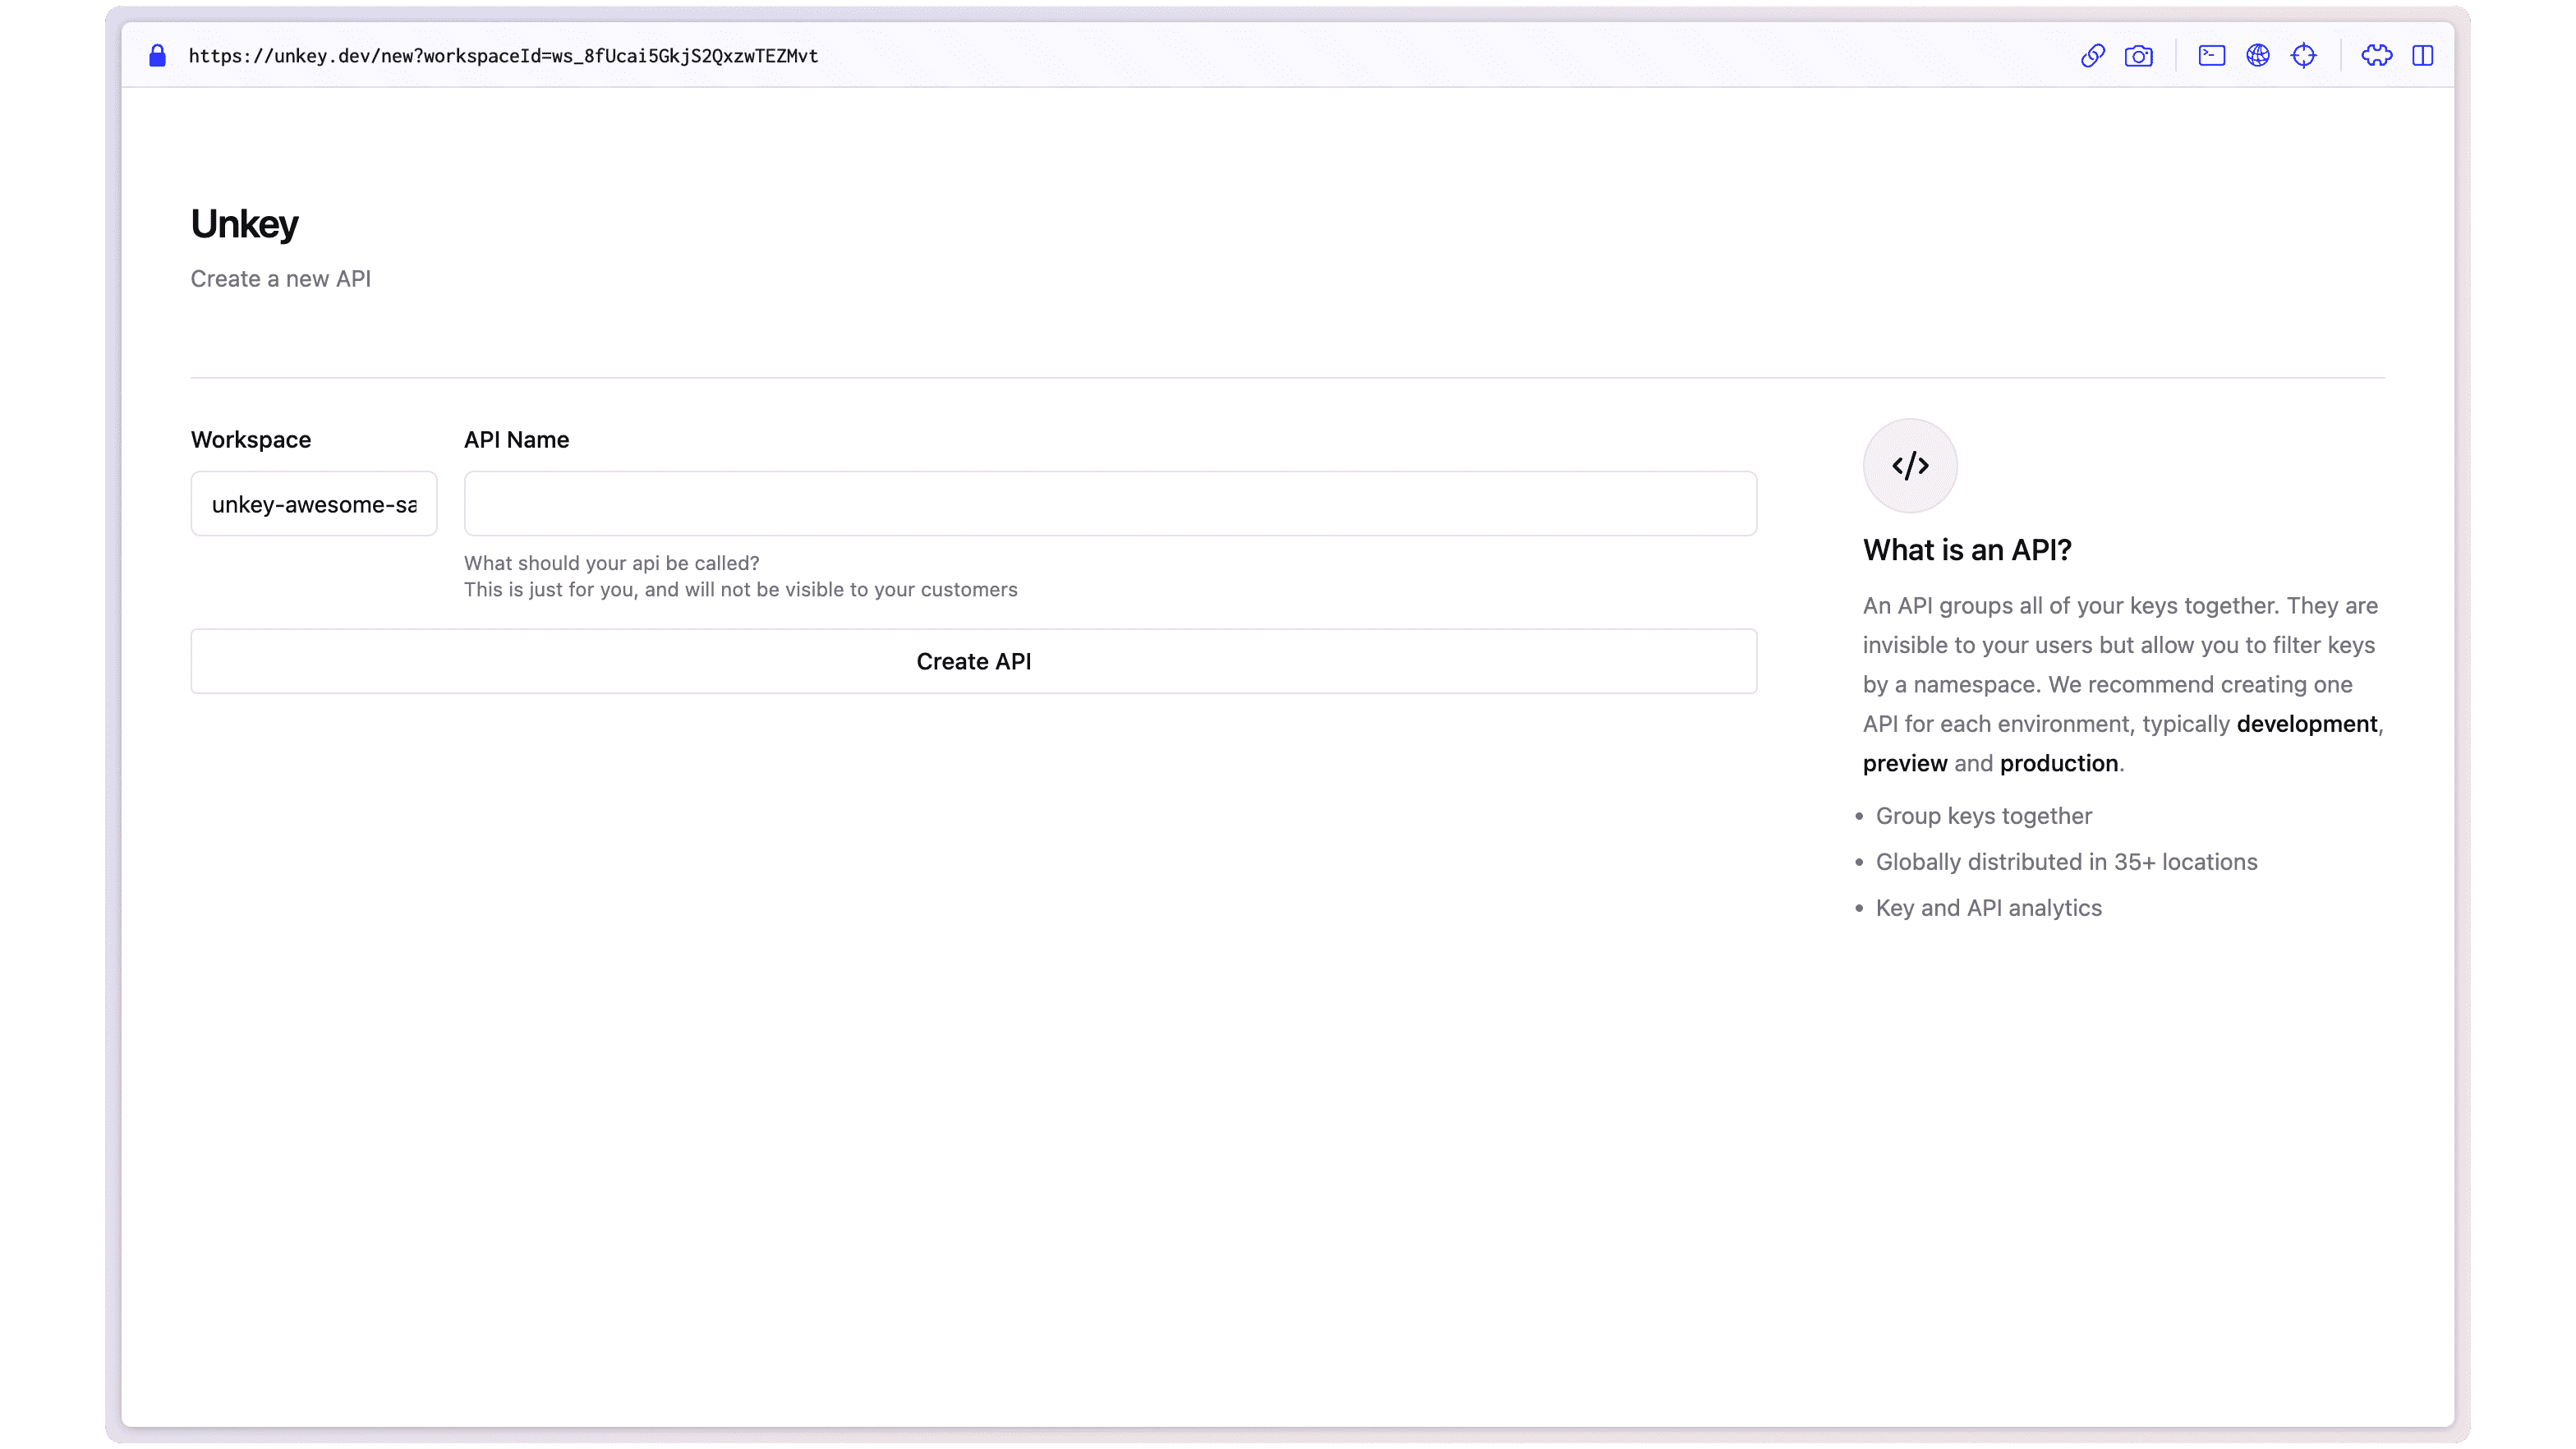The height and width of the screenshot is (1449, 2576).
Task: Click the unkey-awesome-sa workspace field
Action: click(x=313, y=503)
